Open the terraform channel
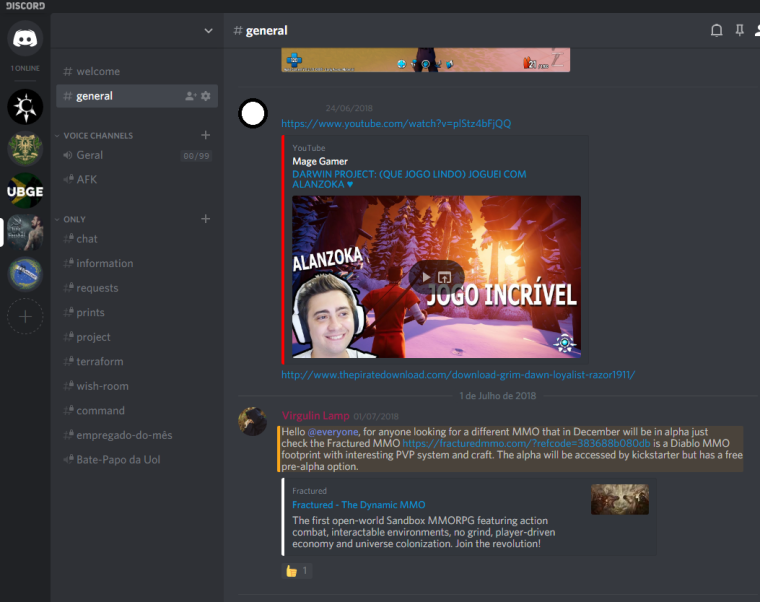Viewport: 760px width, 602px height. 137,362
